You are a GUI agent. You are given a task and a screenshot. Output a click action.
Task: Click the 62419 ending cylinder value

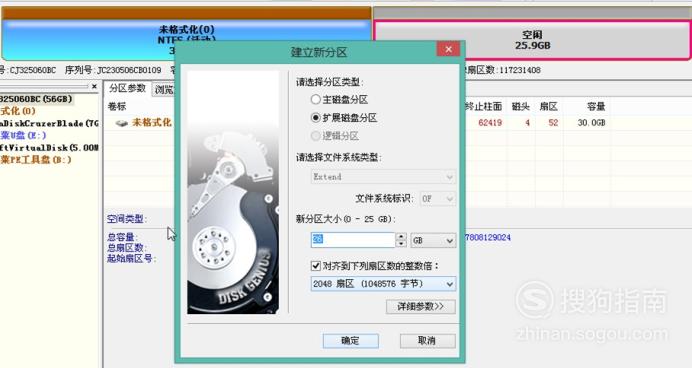point(490,123)
